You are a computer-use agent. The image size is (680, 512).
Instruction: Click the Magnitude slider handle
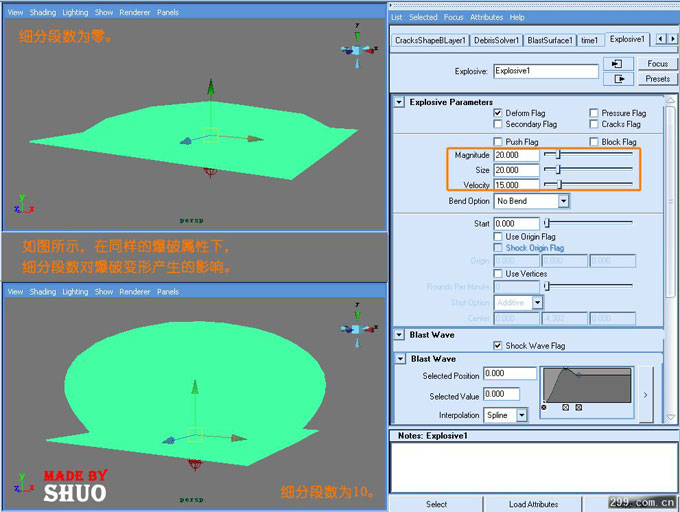coord(558,155)
